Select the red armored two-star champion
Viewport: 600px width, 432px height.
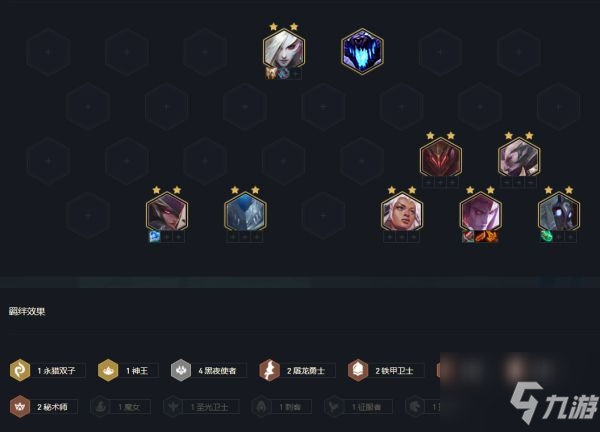441,159
